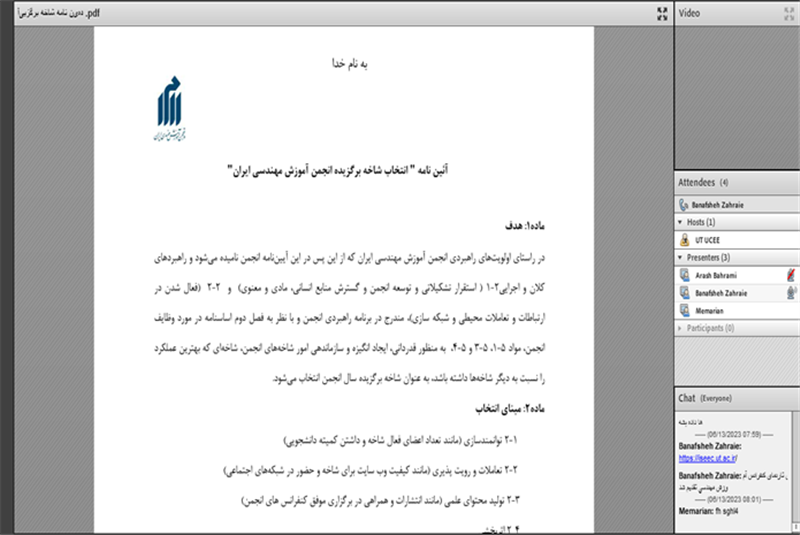800x535 pixels.
Task: Click the presenter icon next to Arash Bahrami
Action: (685, 275)
